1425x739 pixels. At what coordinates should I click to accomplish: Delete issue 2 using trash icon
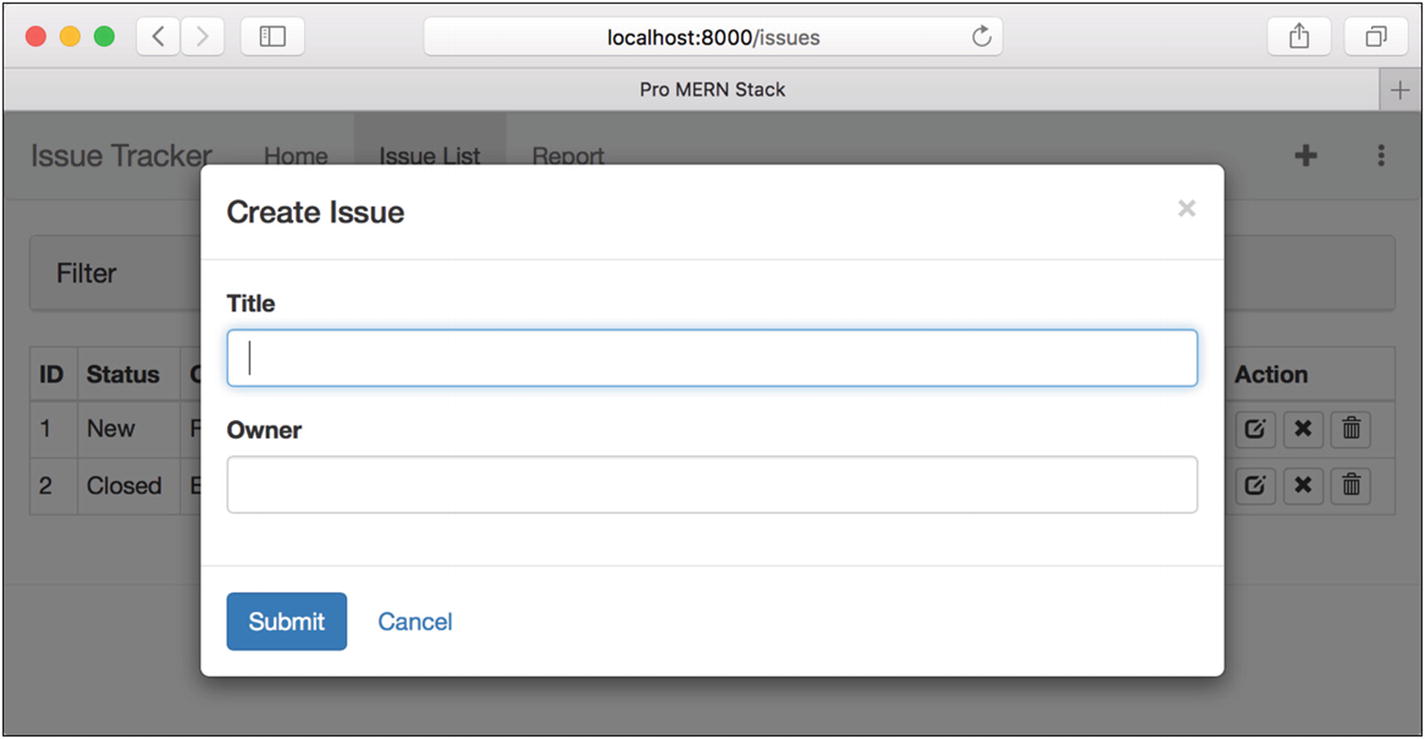1351,486
